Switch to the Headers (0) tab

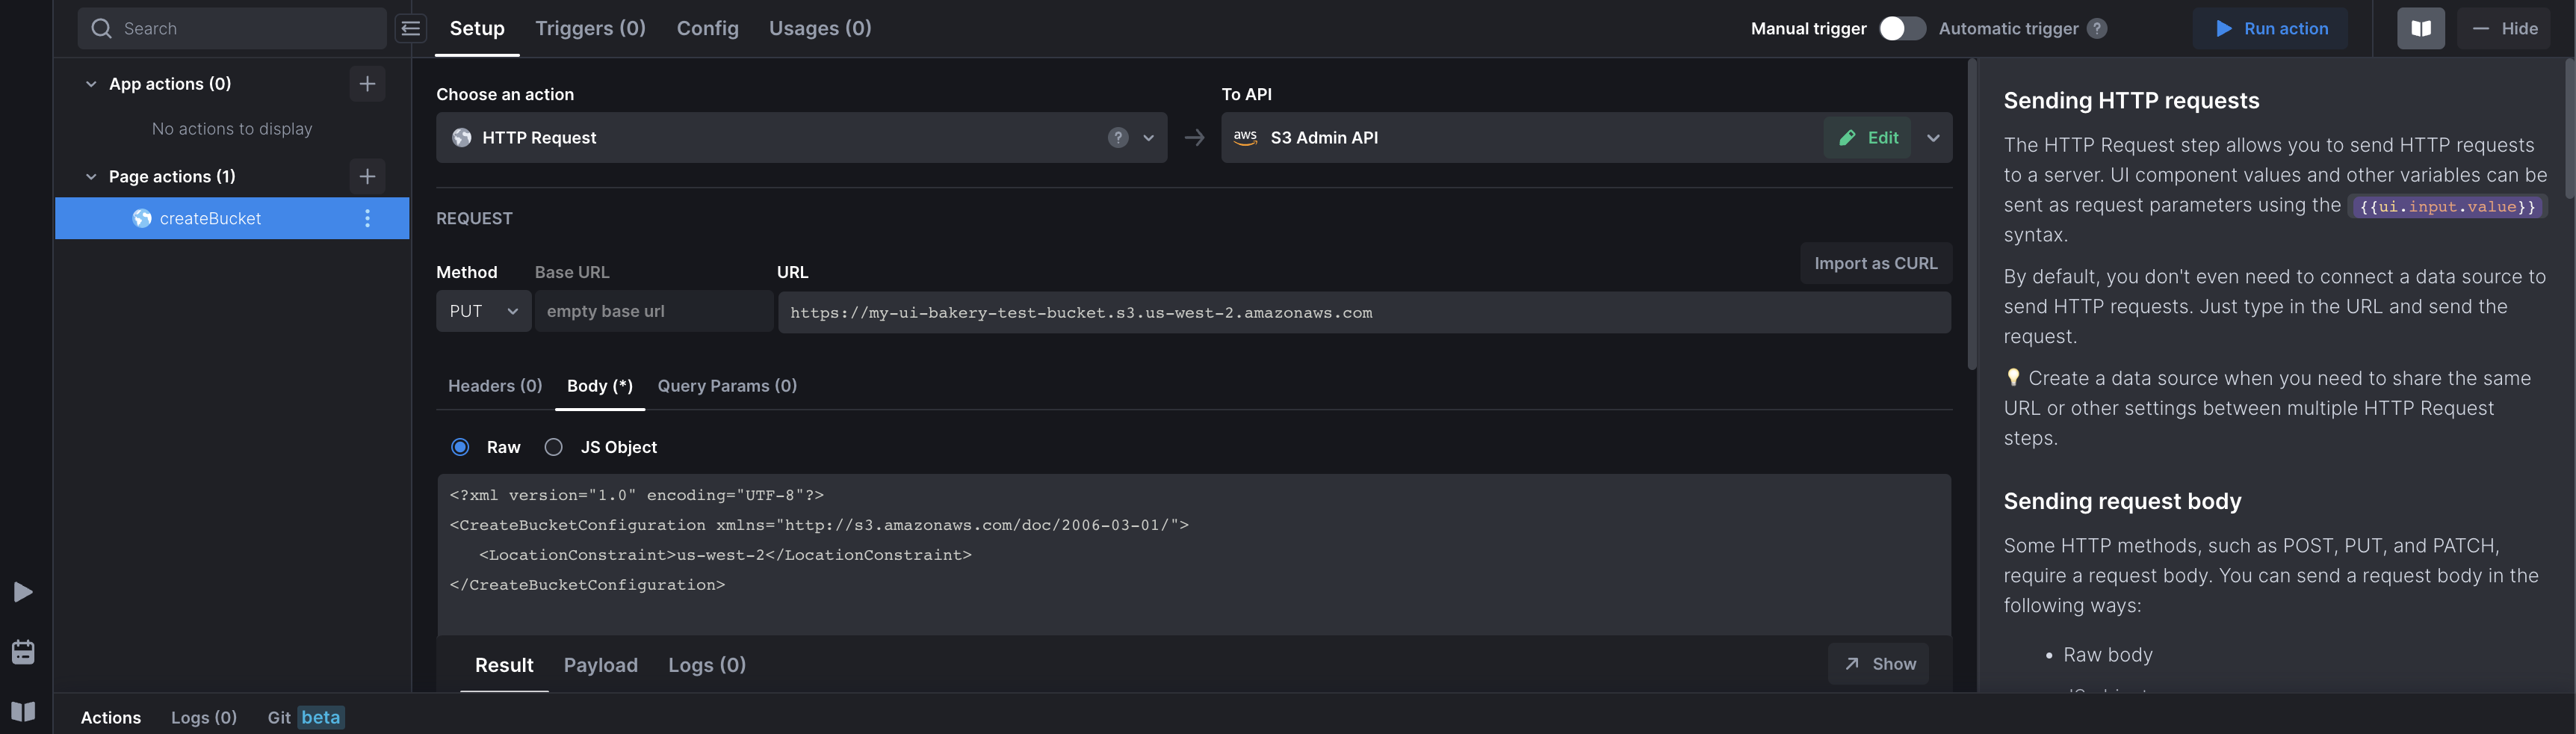pos(495,386)
